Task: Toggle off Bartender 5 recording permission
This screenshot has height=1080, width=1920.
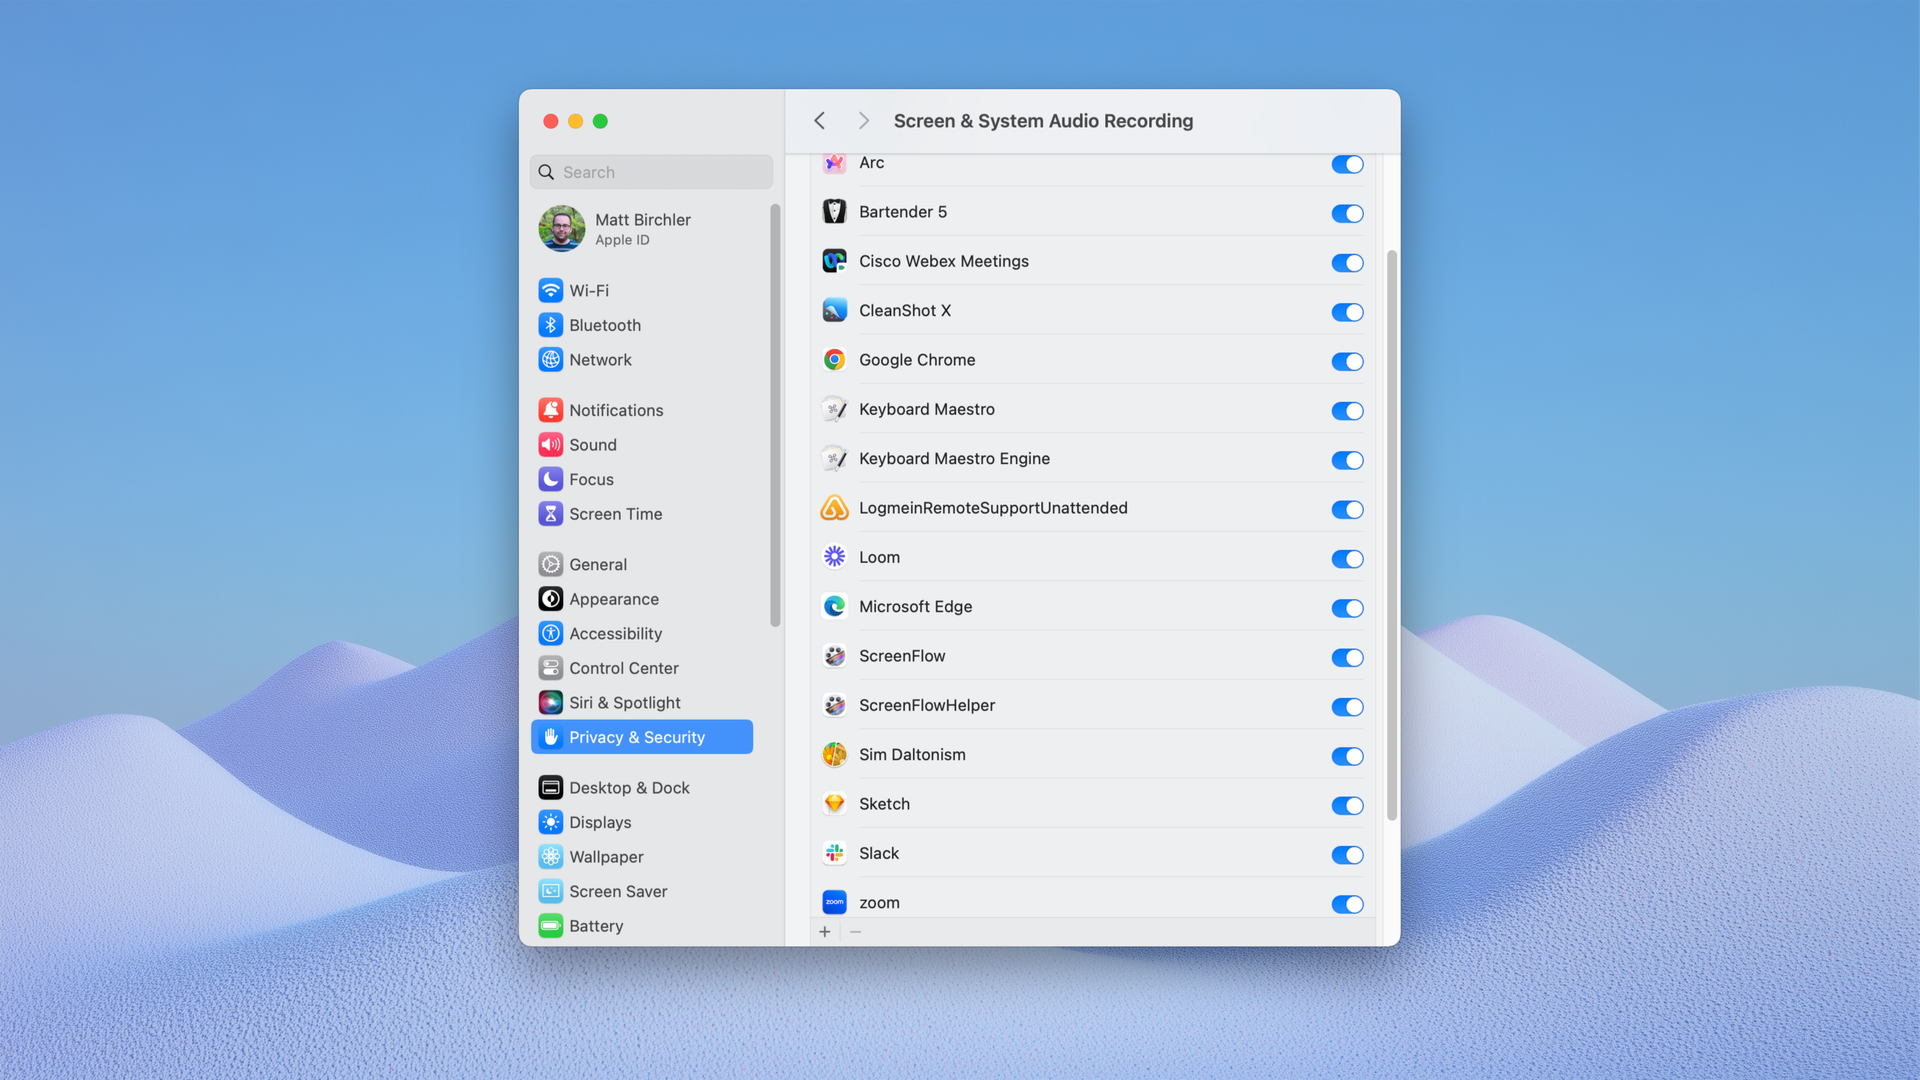Action: 1346,213
